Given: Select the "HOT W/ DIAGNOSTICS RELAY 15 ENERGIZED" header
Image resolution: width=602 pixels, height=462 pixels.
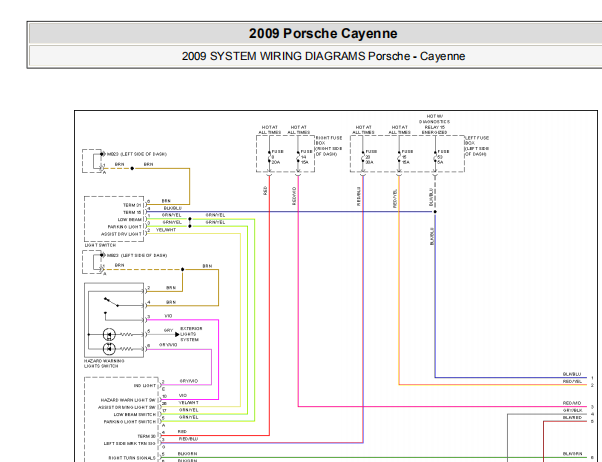Looking at the screenshot, I should [434, 124].
